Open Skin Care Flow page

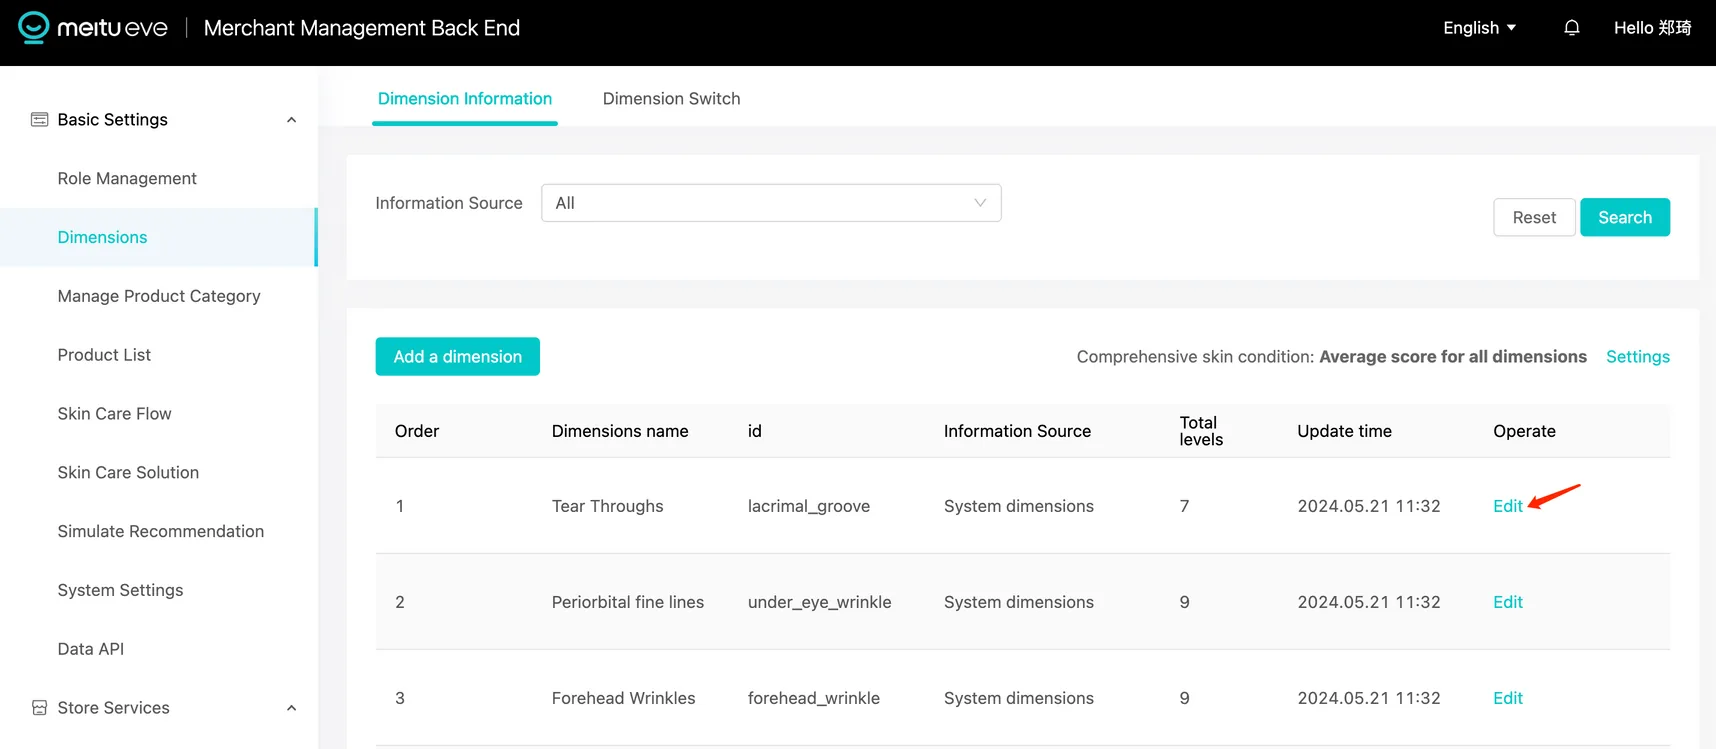tap(114, 414)
